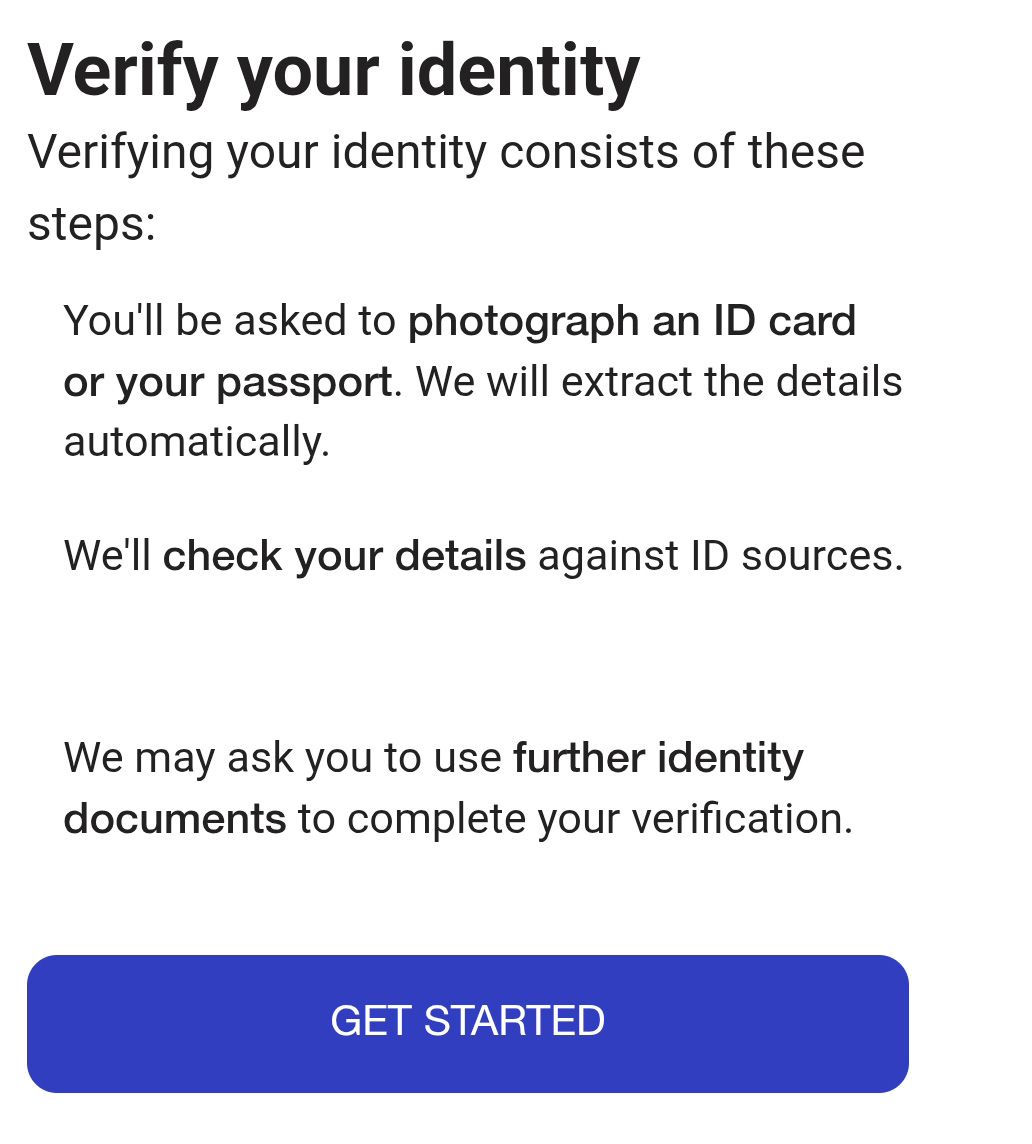1032x1144 pixels.
Task: Click the bold word "documents"
Action: [175, 819]
